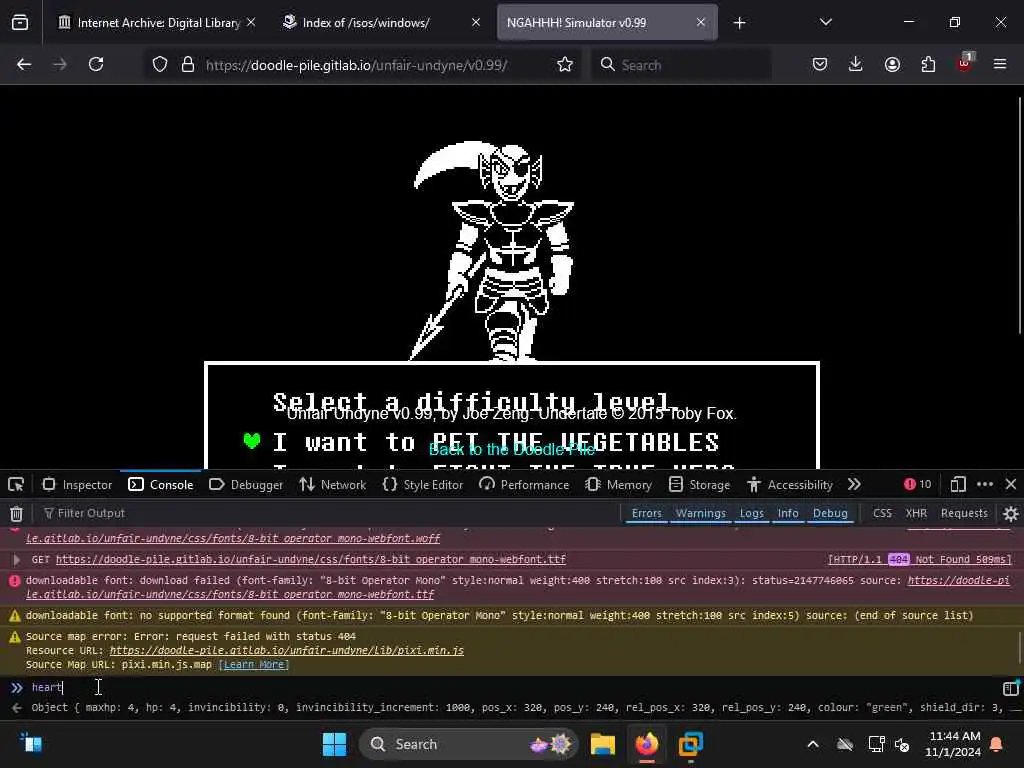The image size is (1024, 768).
Task: Open tracking protection shield icon
Action: tap(160, 65)
